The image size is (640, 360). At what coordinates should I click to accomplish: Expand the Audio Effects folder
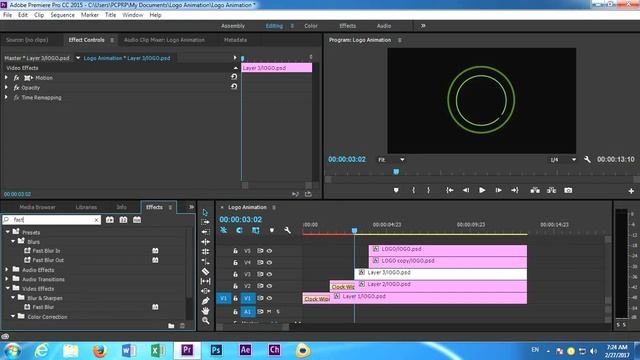(7, 269)
